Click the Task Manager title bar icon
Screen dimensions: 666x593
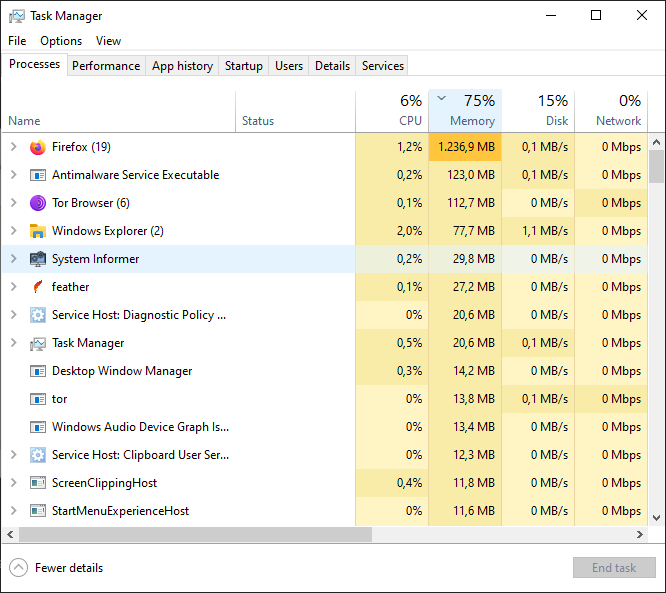click(17, 16)
